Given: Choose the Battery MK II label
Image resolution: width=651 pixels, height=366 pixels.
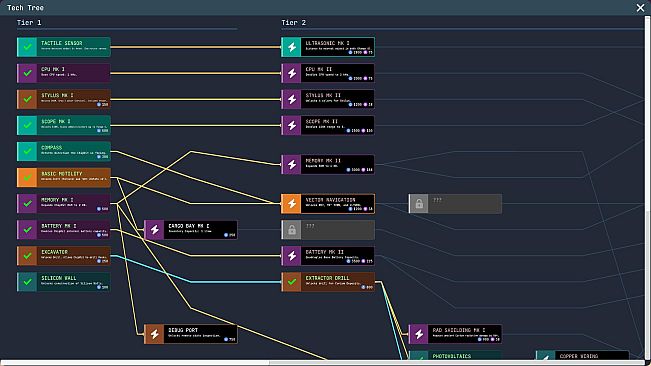Looking at the screenshot, I should pyautogui.click(x=325, y=252).
